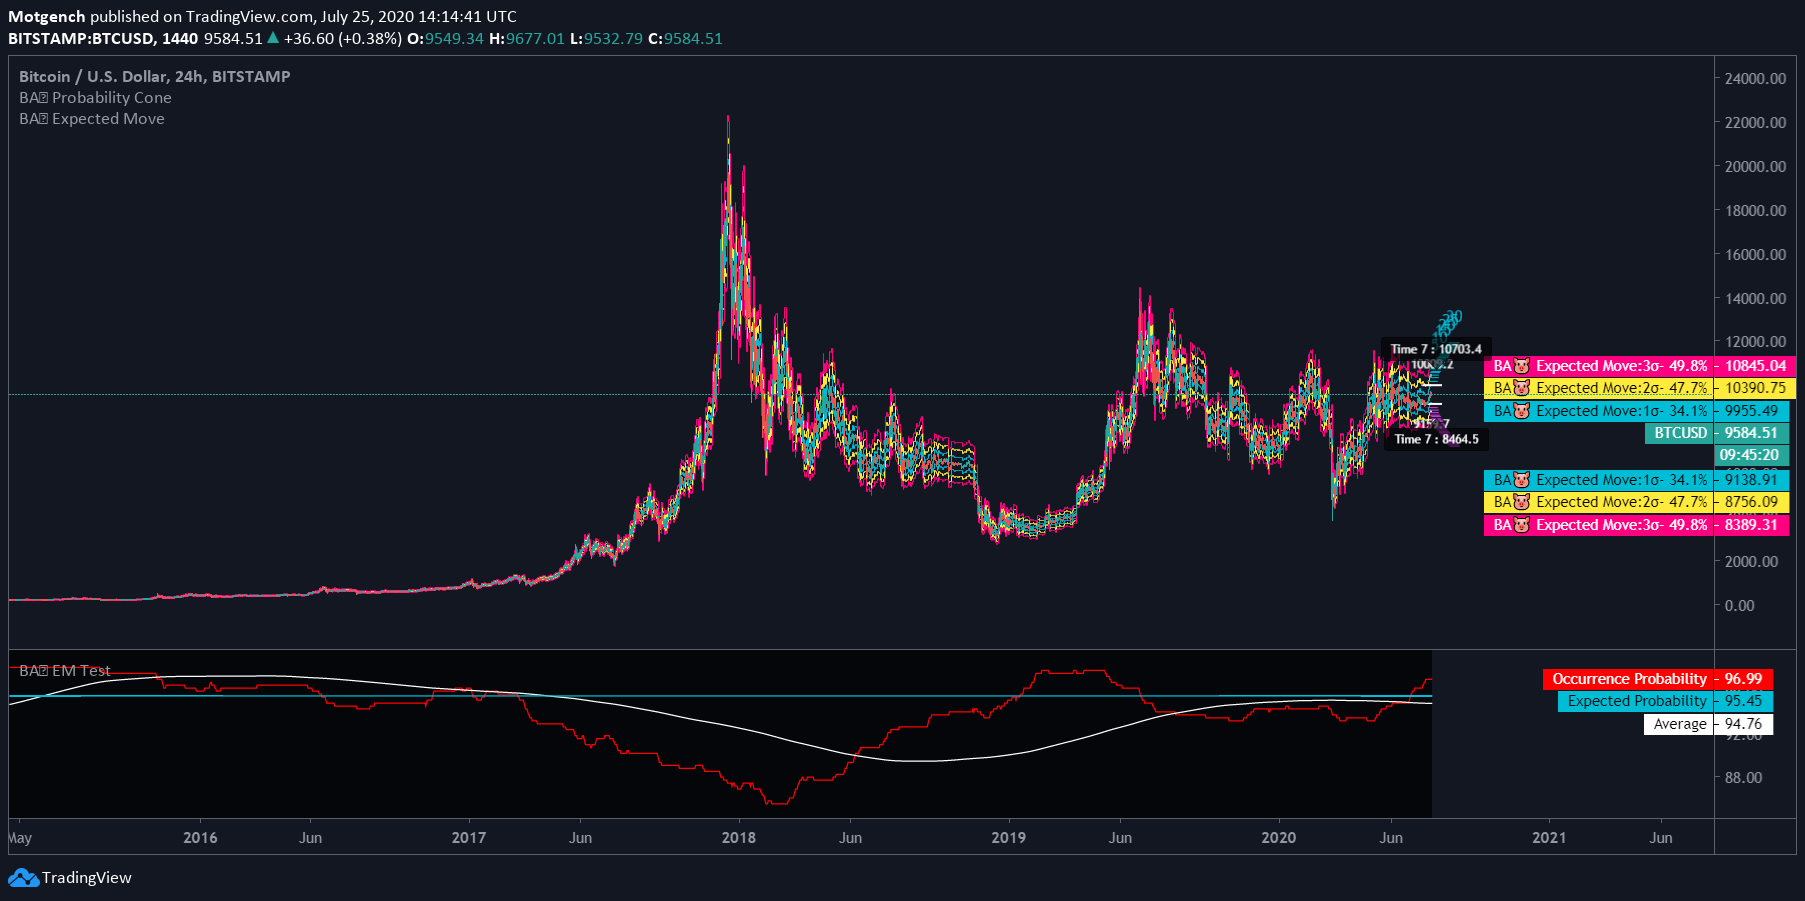The image size is (1805, 901).
Task: Click the 14000.00 level on price axis
Action: click(1755, 299)
